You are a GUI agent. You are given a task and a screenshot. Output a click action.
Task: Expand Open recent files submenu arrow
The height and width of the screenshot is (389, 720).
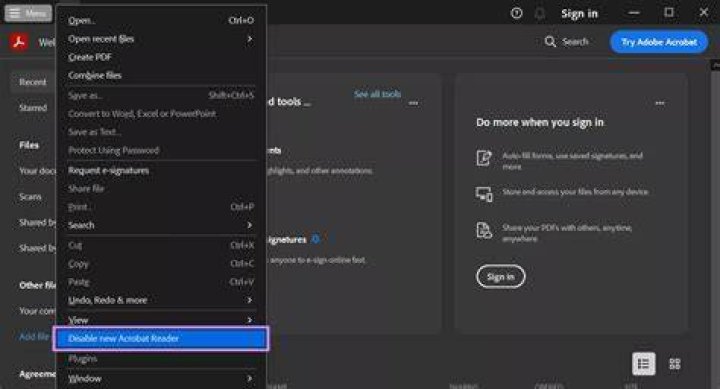250,39
